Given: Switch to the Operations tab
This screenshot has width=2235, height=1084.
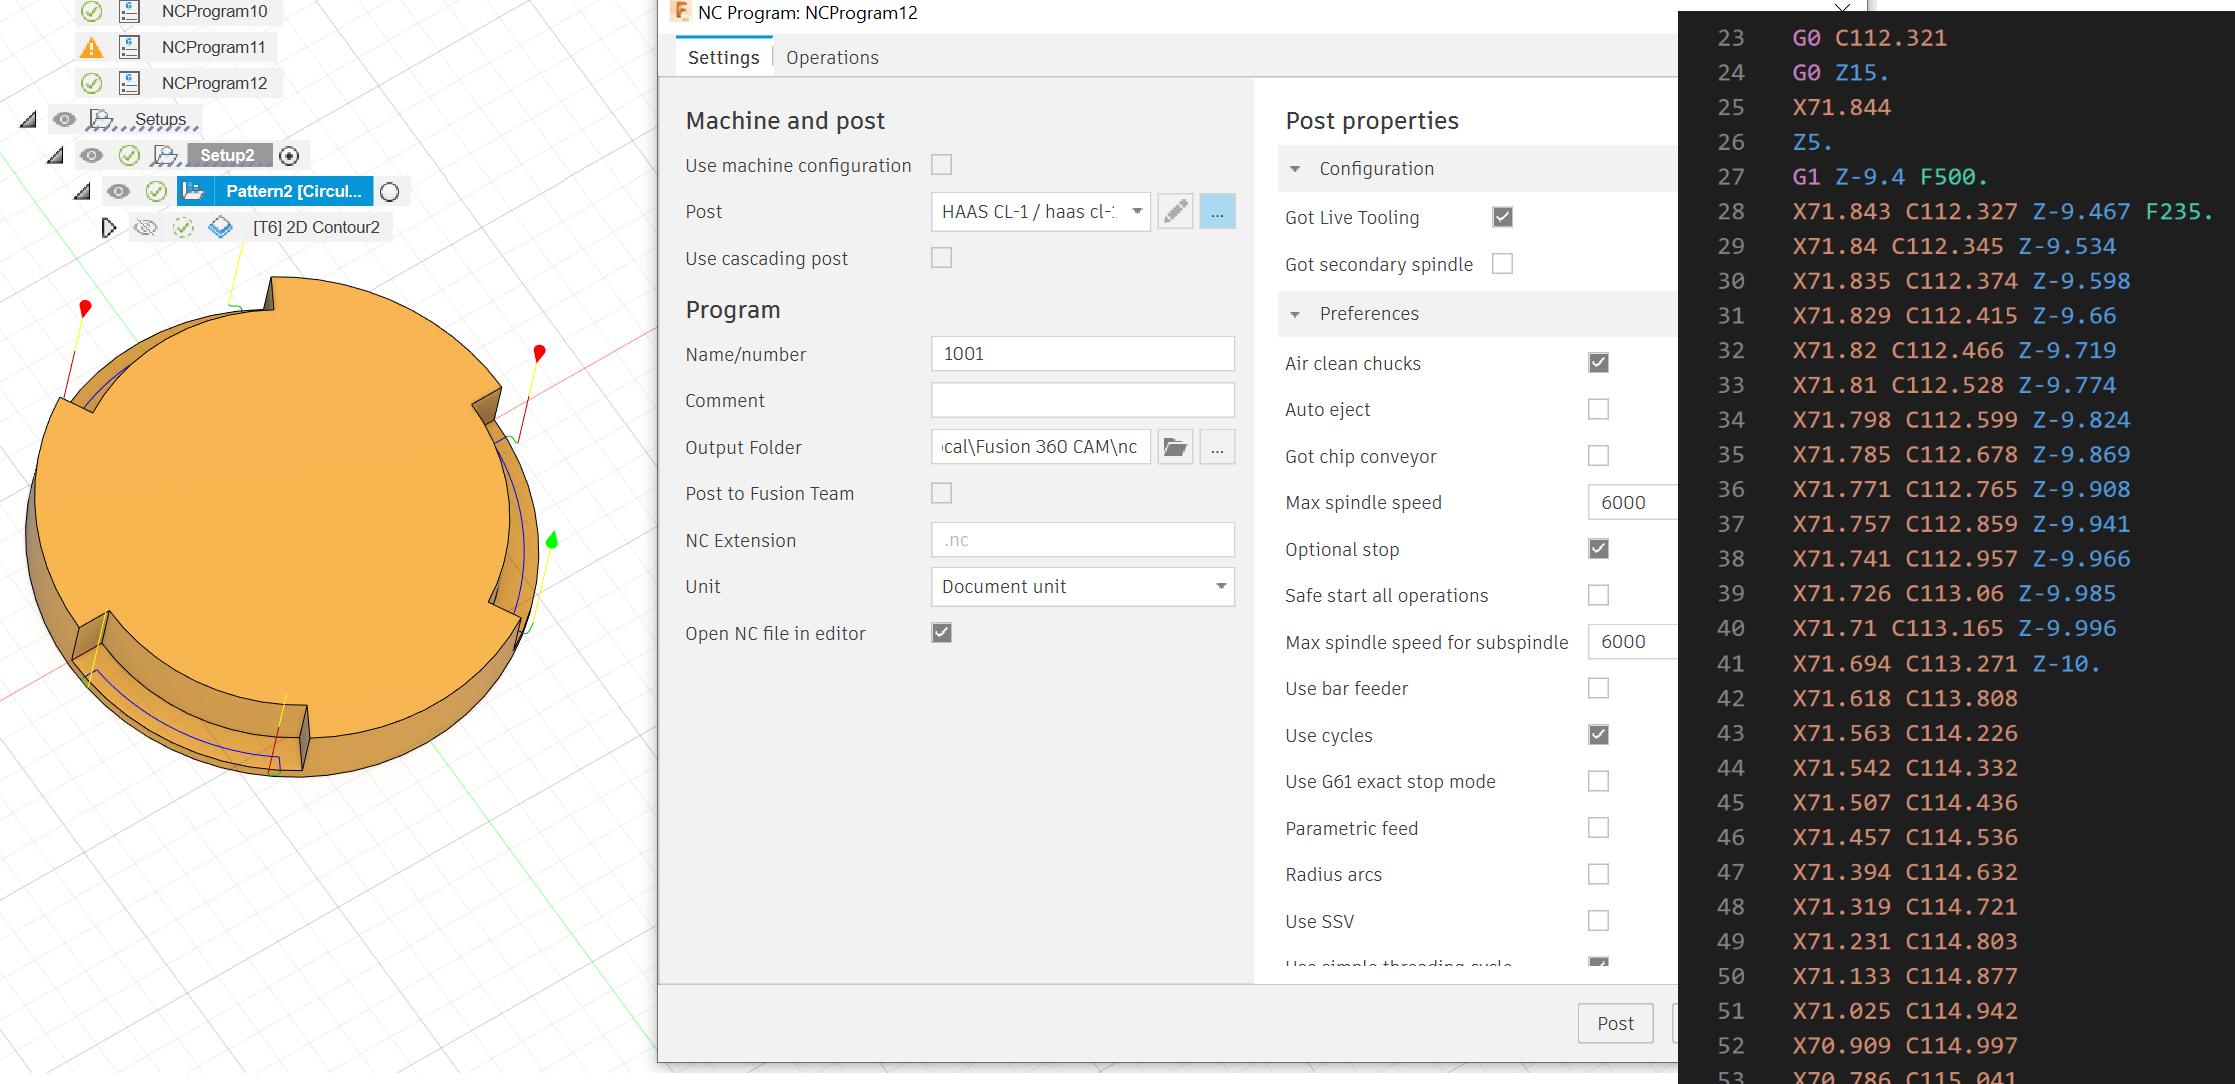Looking at the screenshot, I should 832,58.
